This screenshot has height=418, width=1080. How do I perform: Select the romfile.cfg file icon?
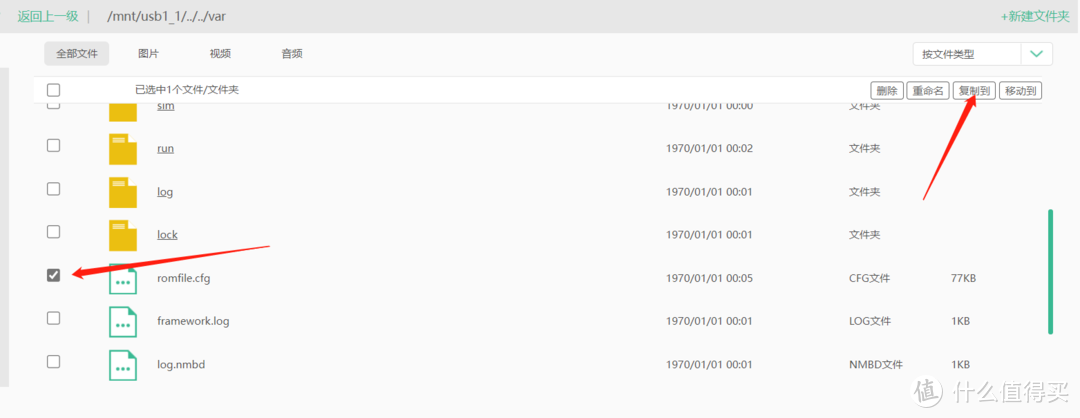tap(123, 278)
